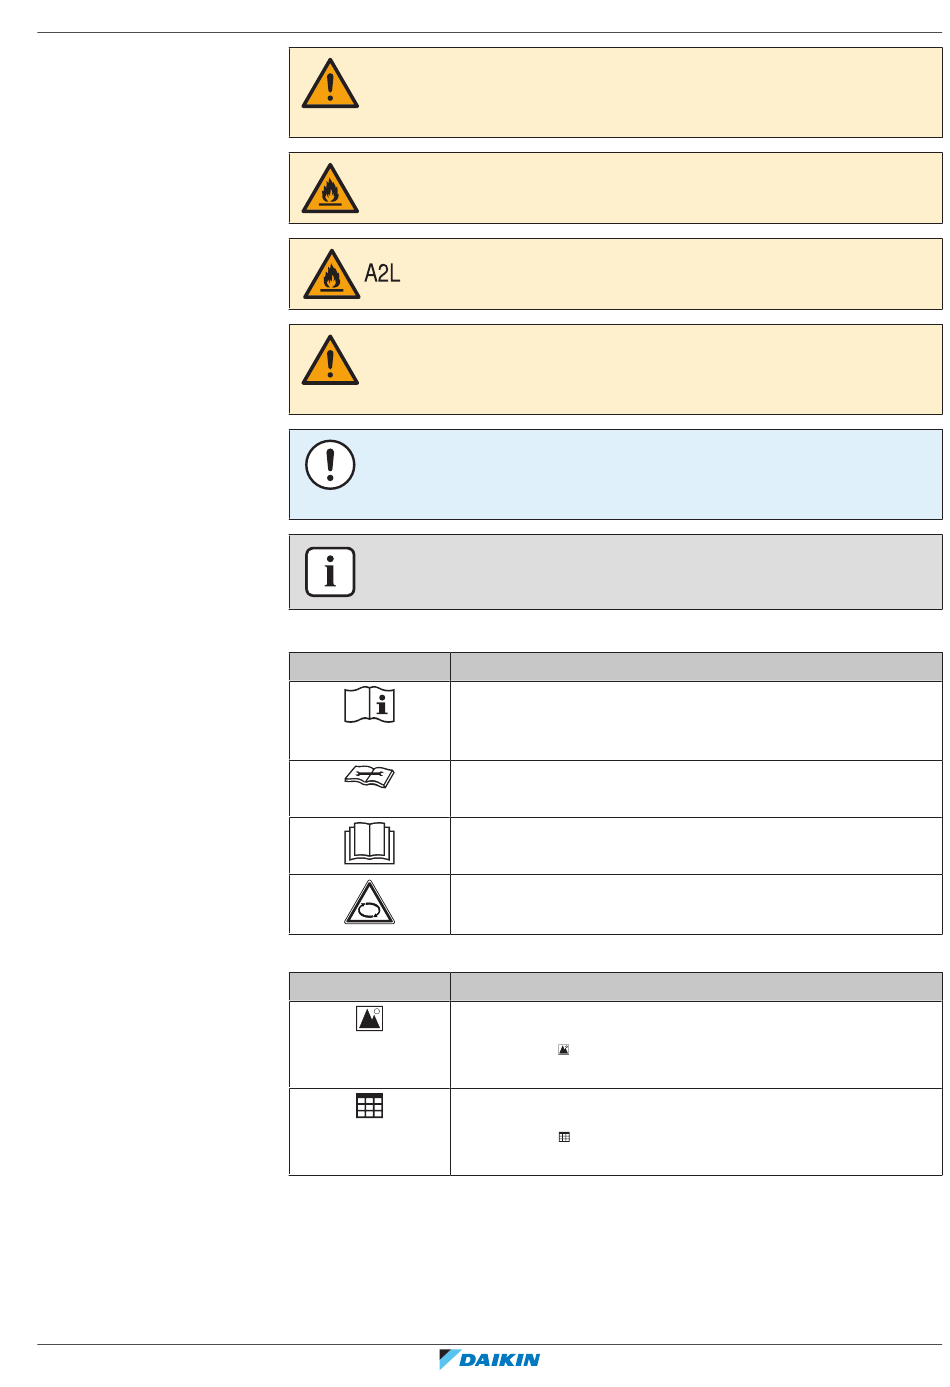Viewport: 950px width, 1387px height.
Task: Click the grey header row above manual icons
Action: click(616, 667)
